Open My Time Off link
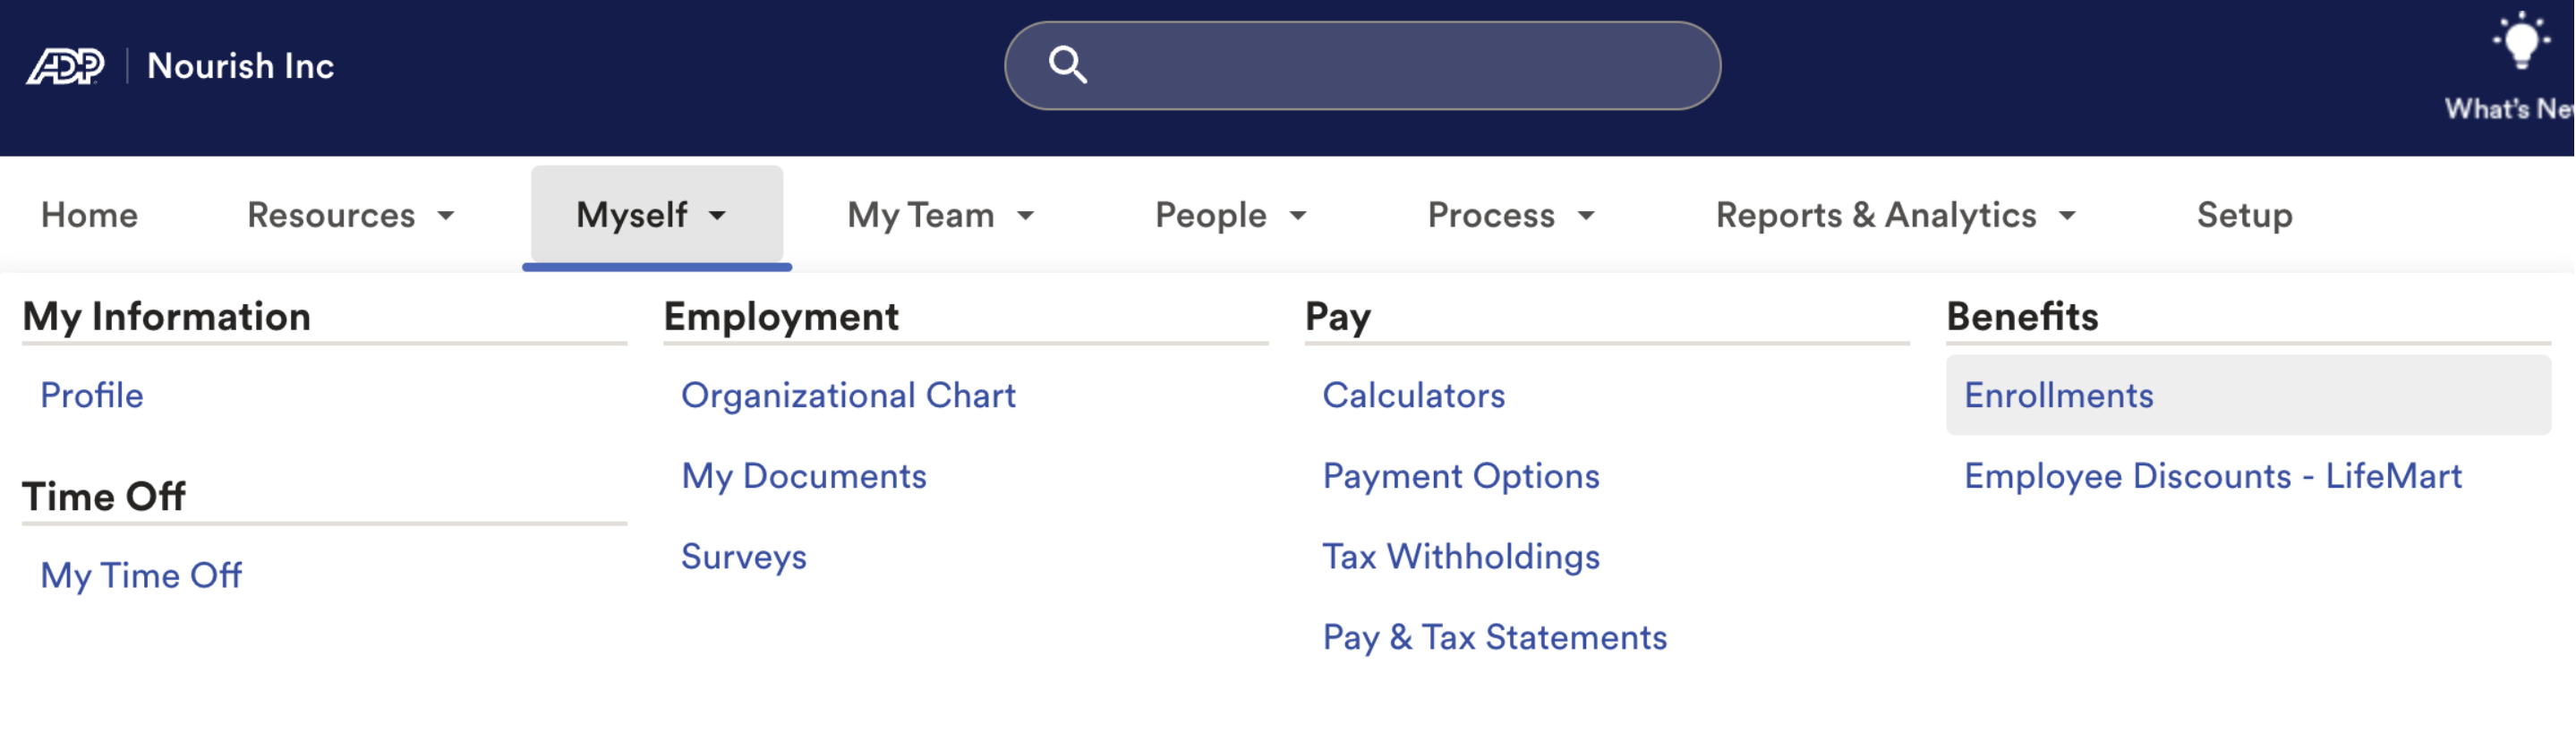2576x732 pixels. point(141,575)
